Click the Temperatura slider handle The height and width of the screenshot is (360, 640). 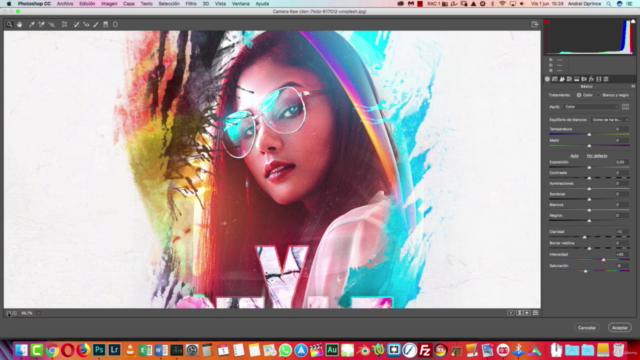(589, 134)
